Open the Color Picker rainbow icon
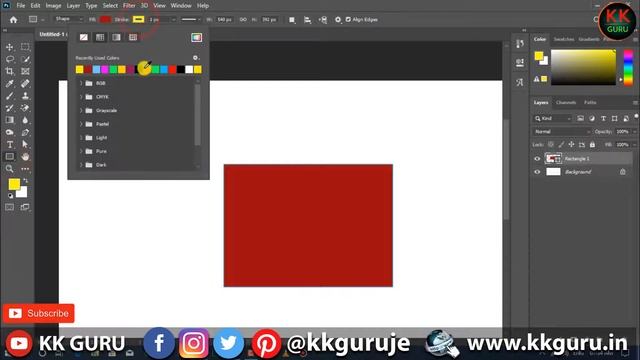The height and width of the screenshot is (360, 640). [x=196, y=38]
